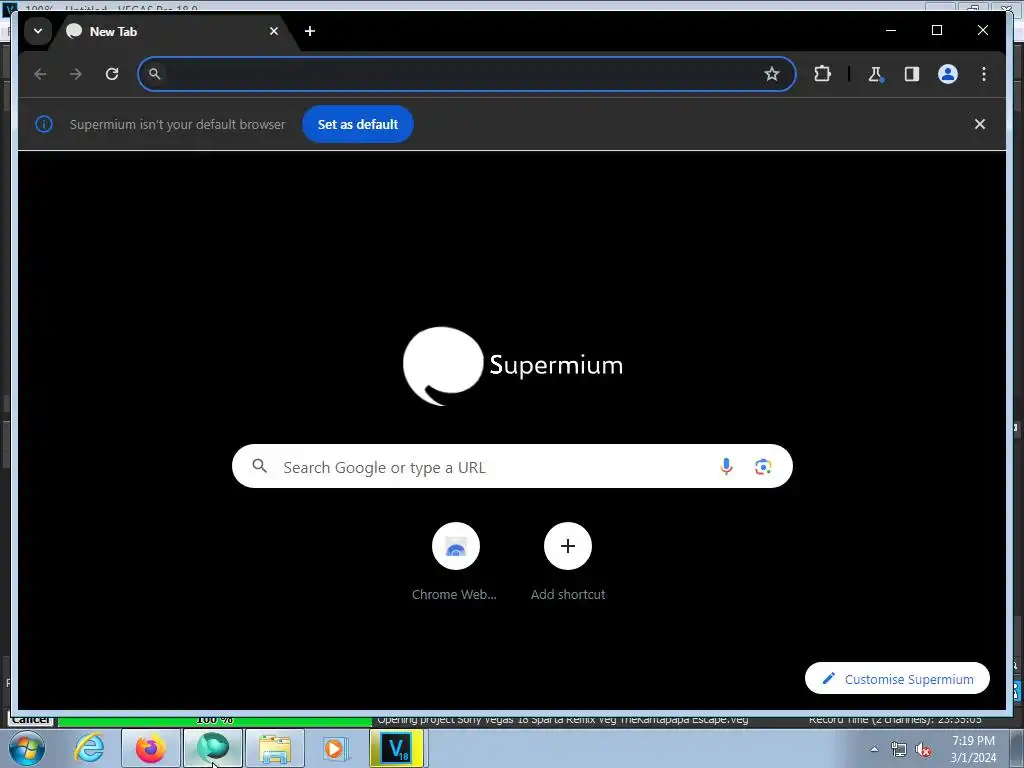
Task: Go back one page
Action: click(x=40, y=74)
